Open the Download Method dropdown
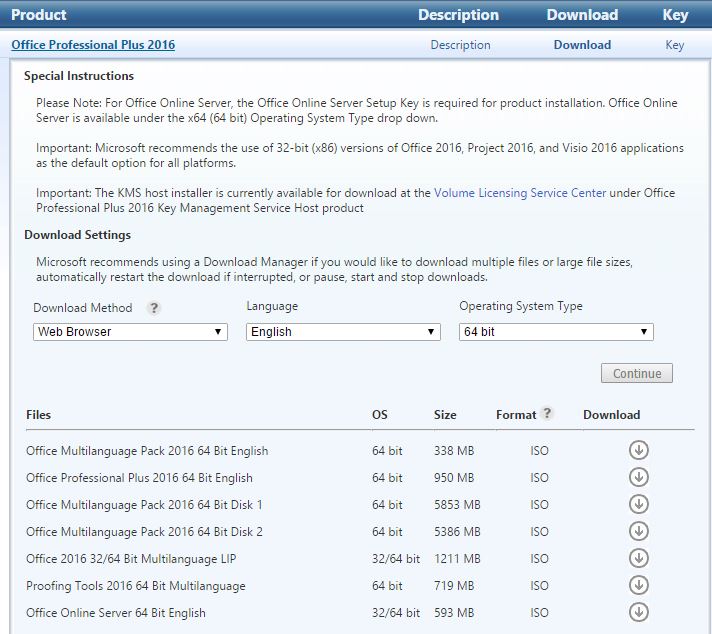712x634 pixels. pos(130,332)
